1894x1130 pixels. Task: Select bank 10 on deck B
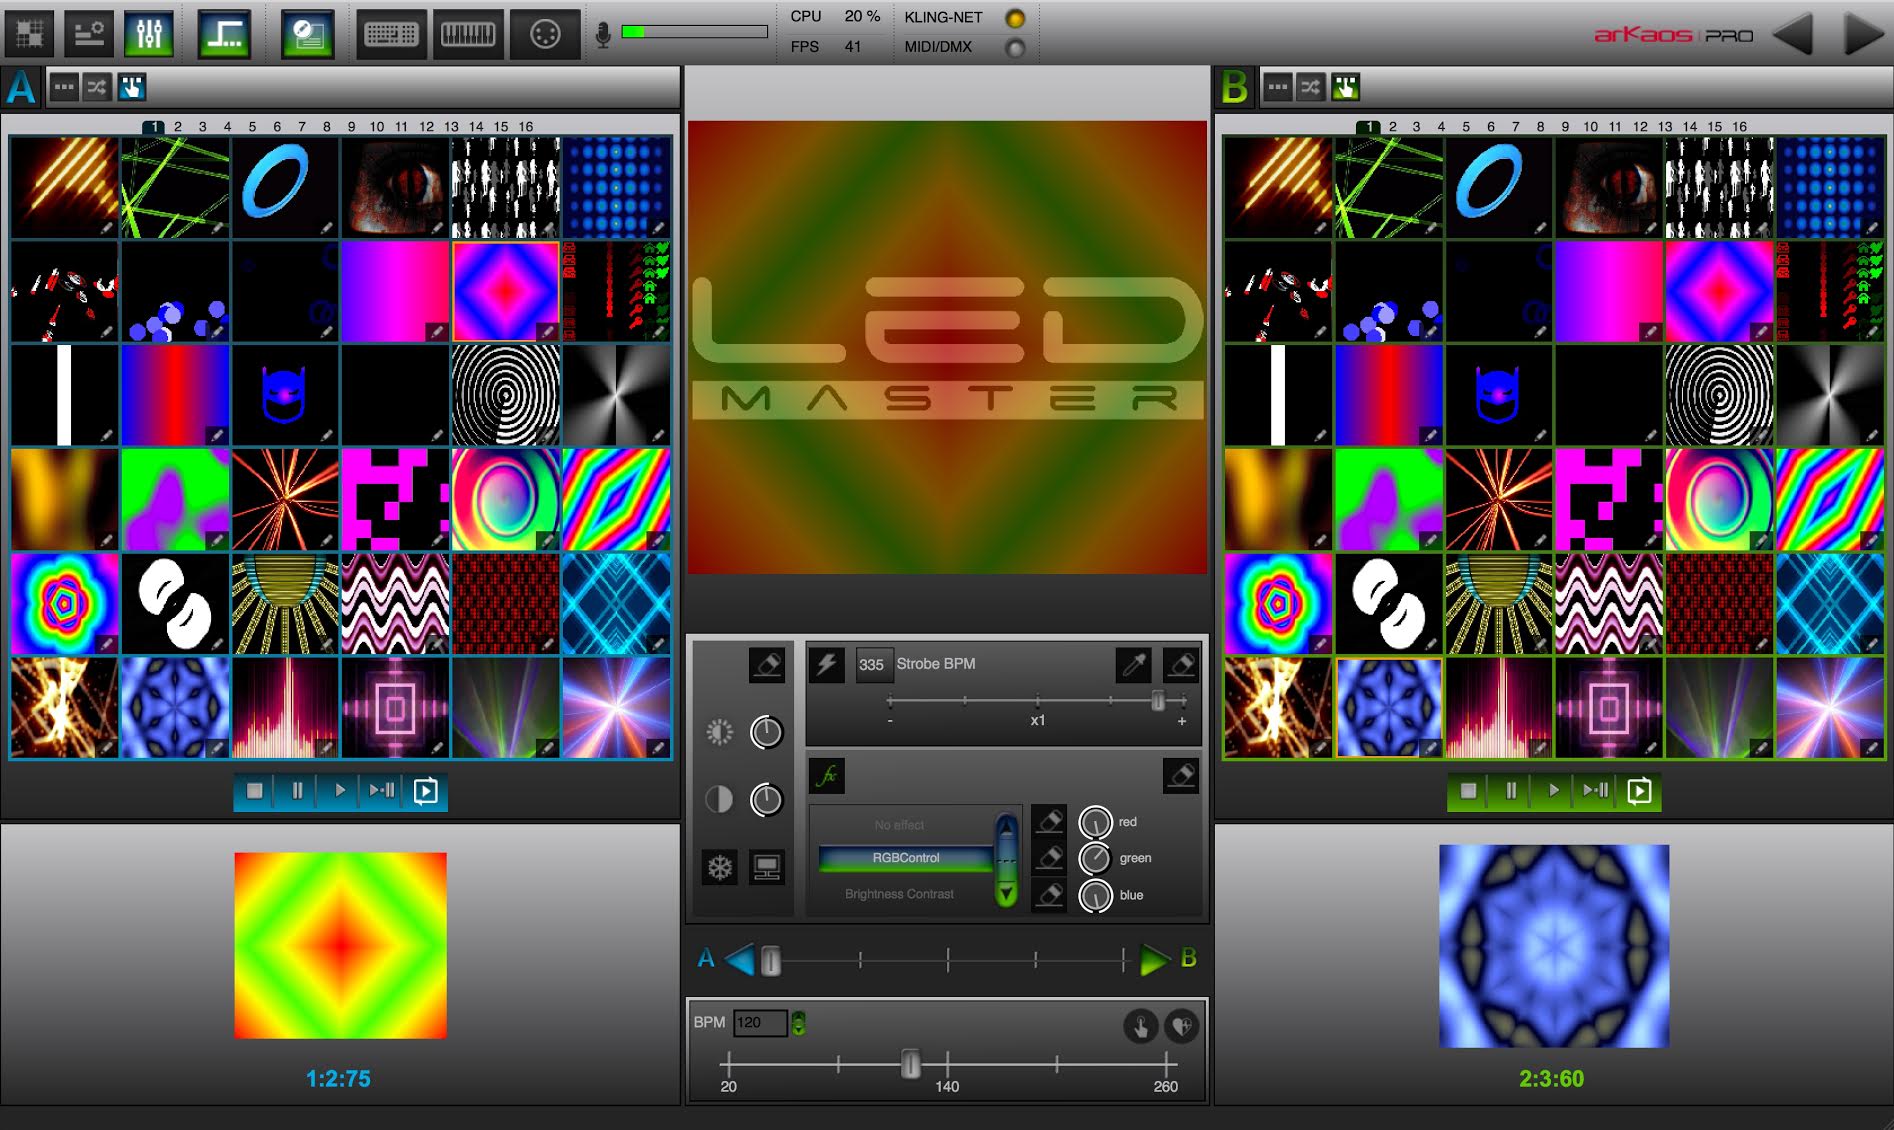tap(1590, 127)
